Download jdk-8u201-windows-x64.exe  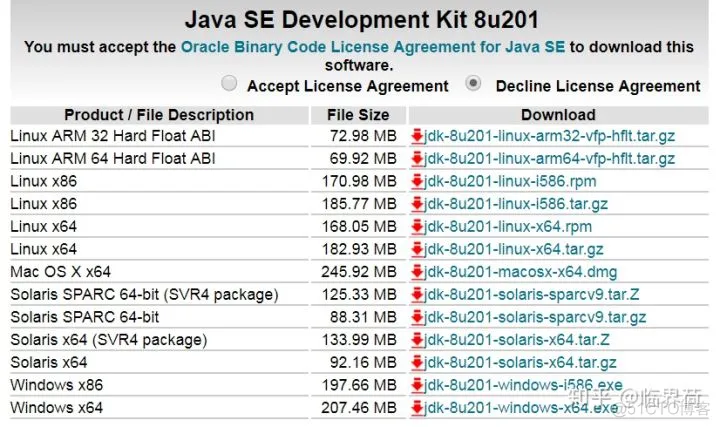pos(521,408)
